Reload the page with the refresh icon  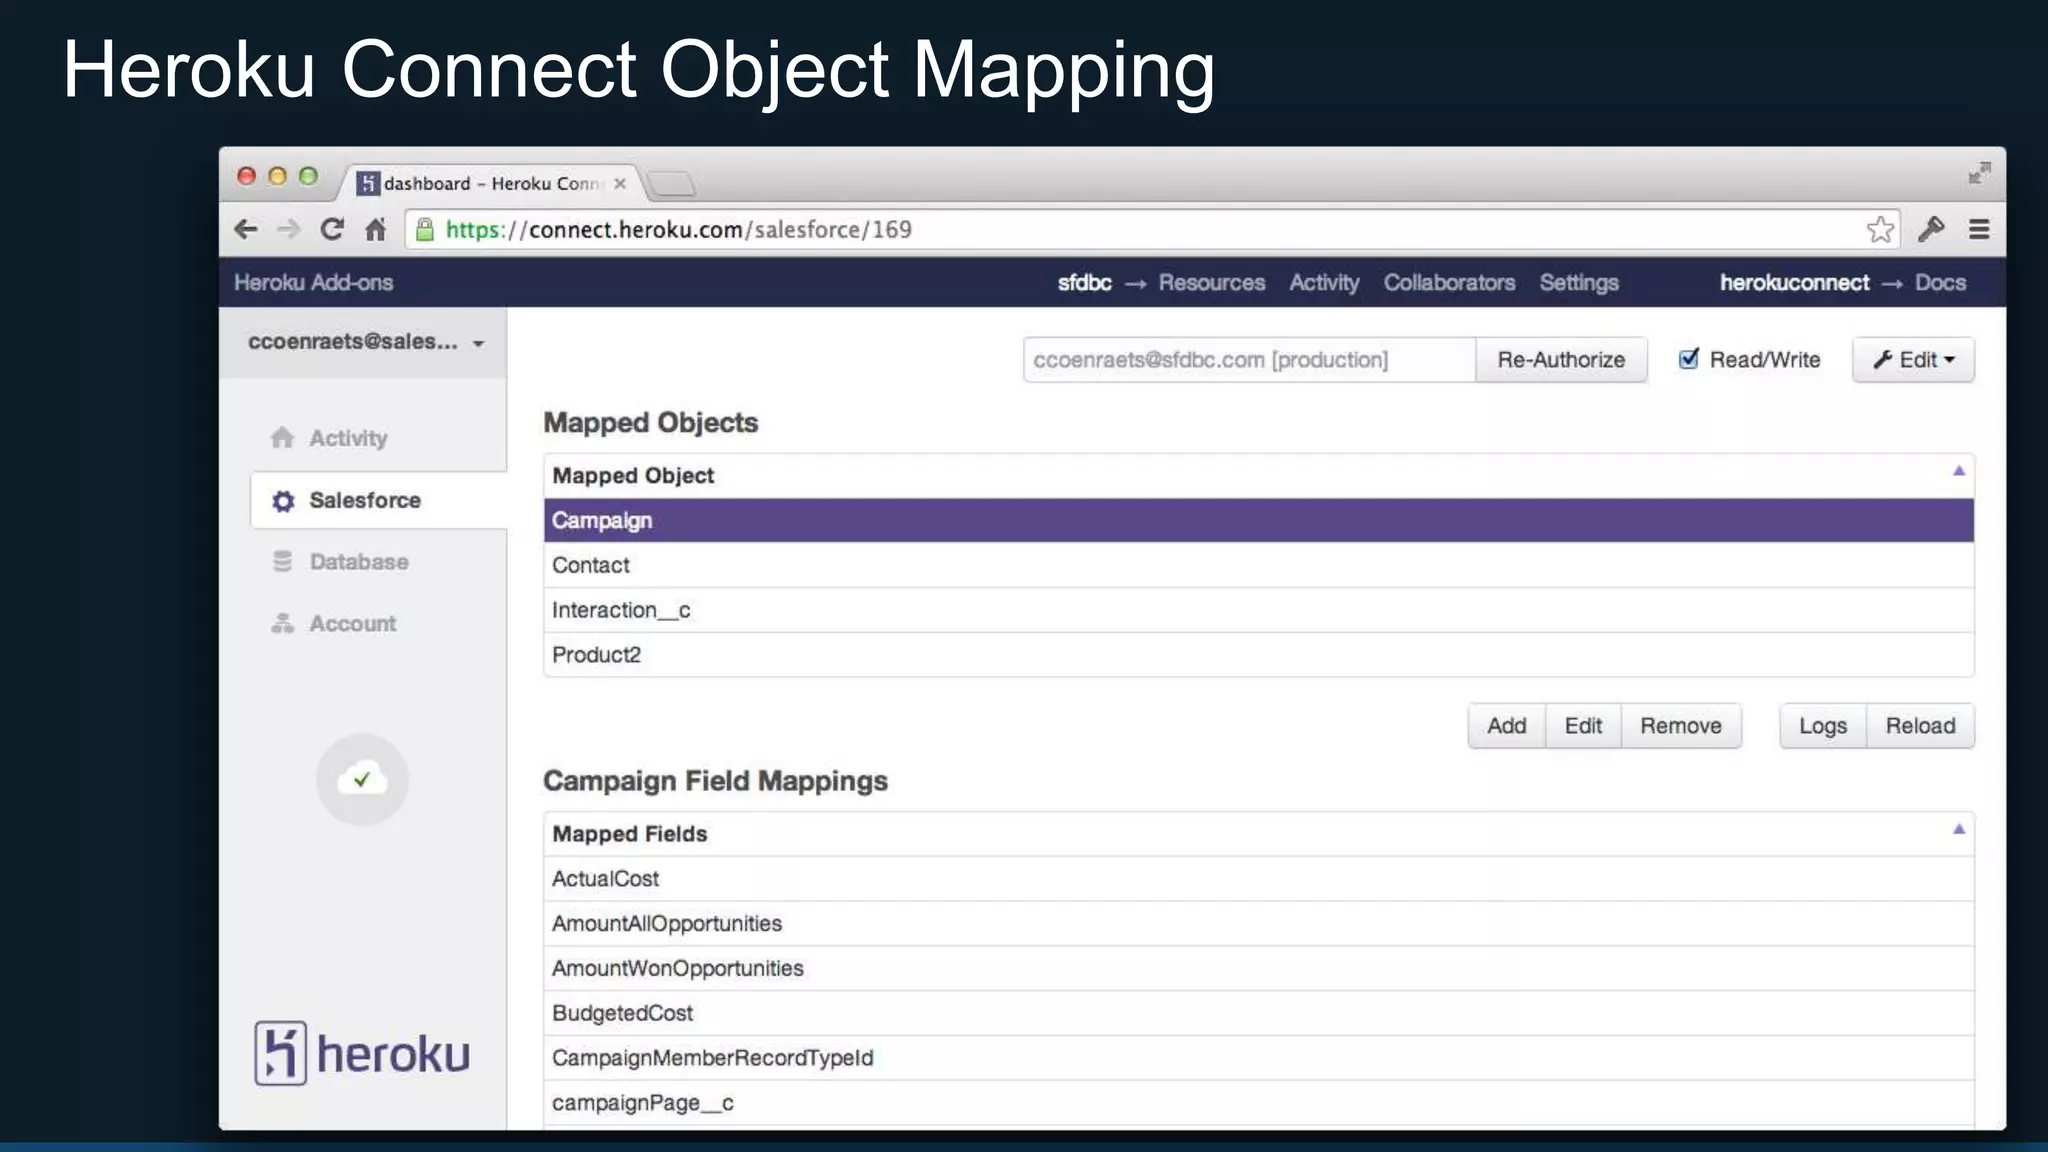(332, 229)
